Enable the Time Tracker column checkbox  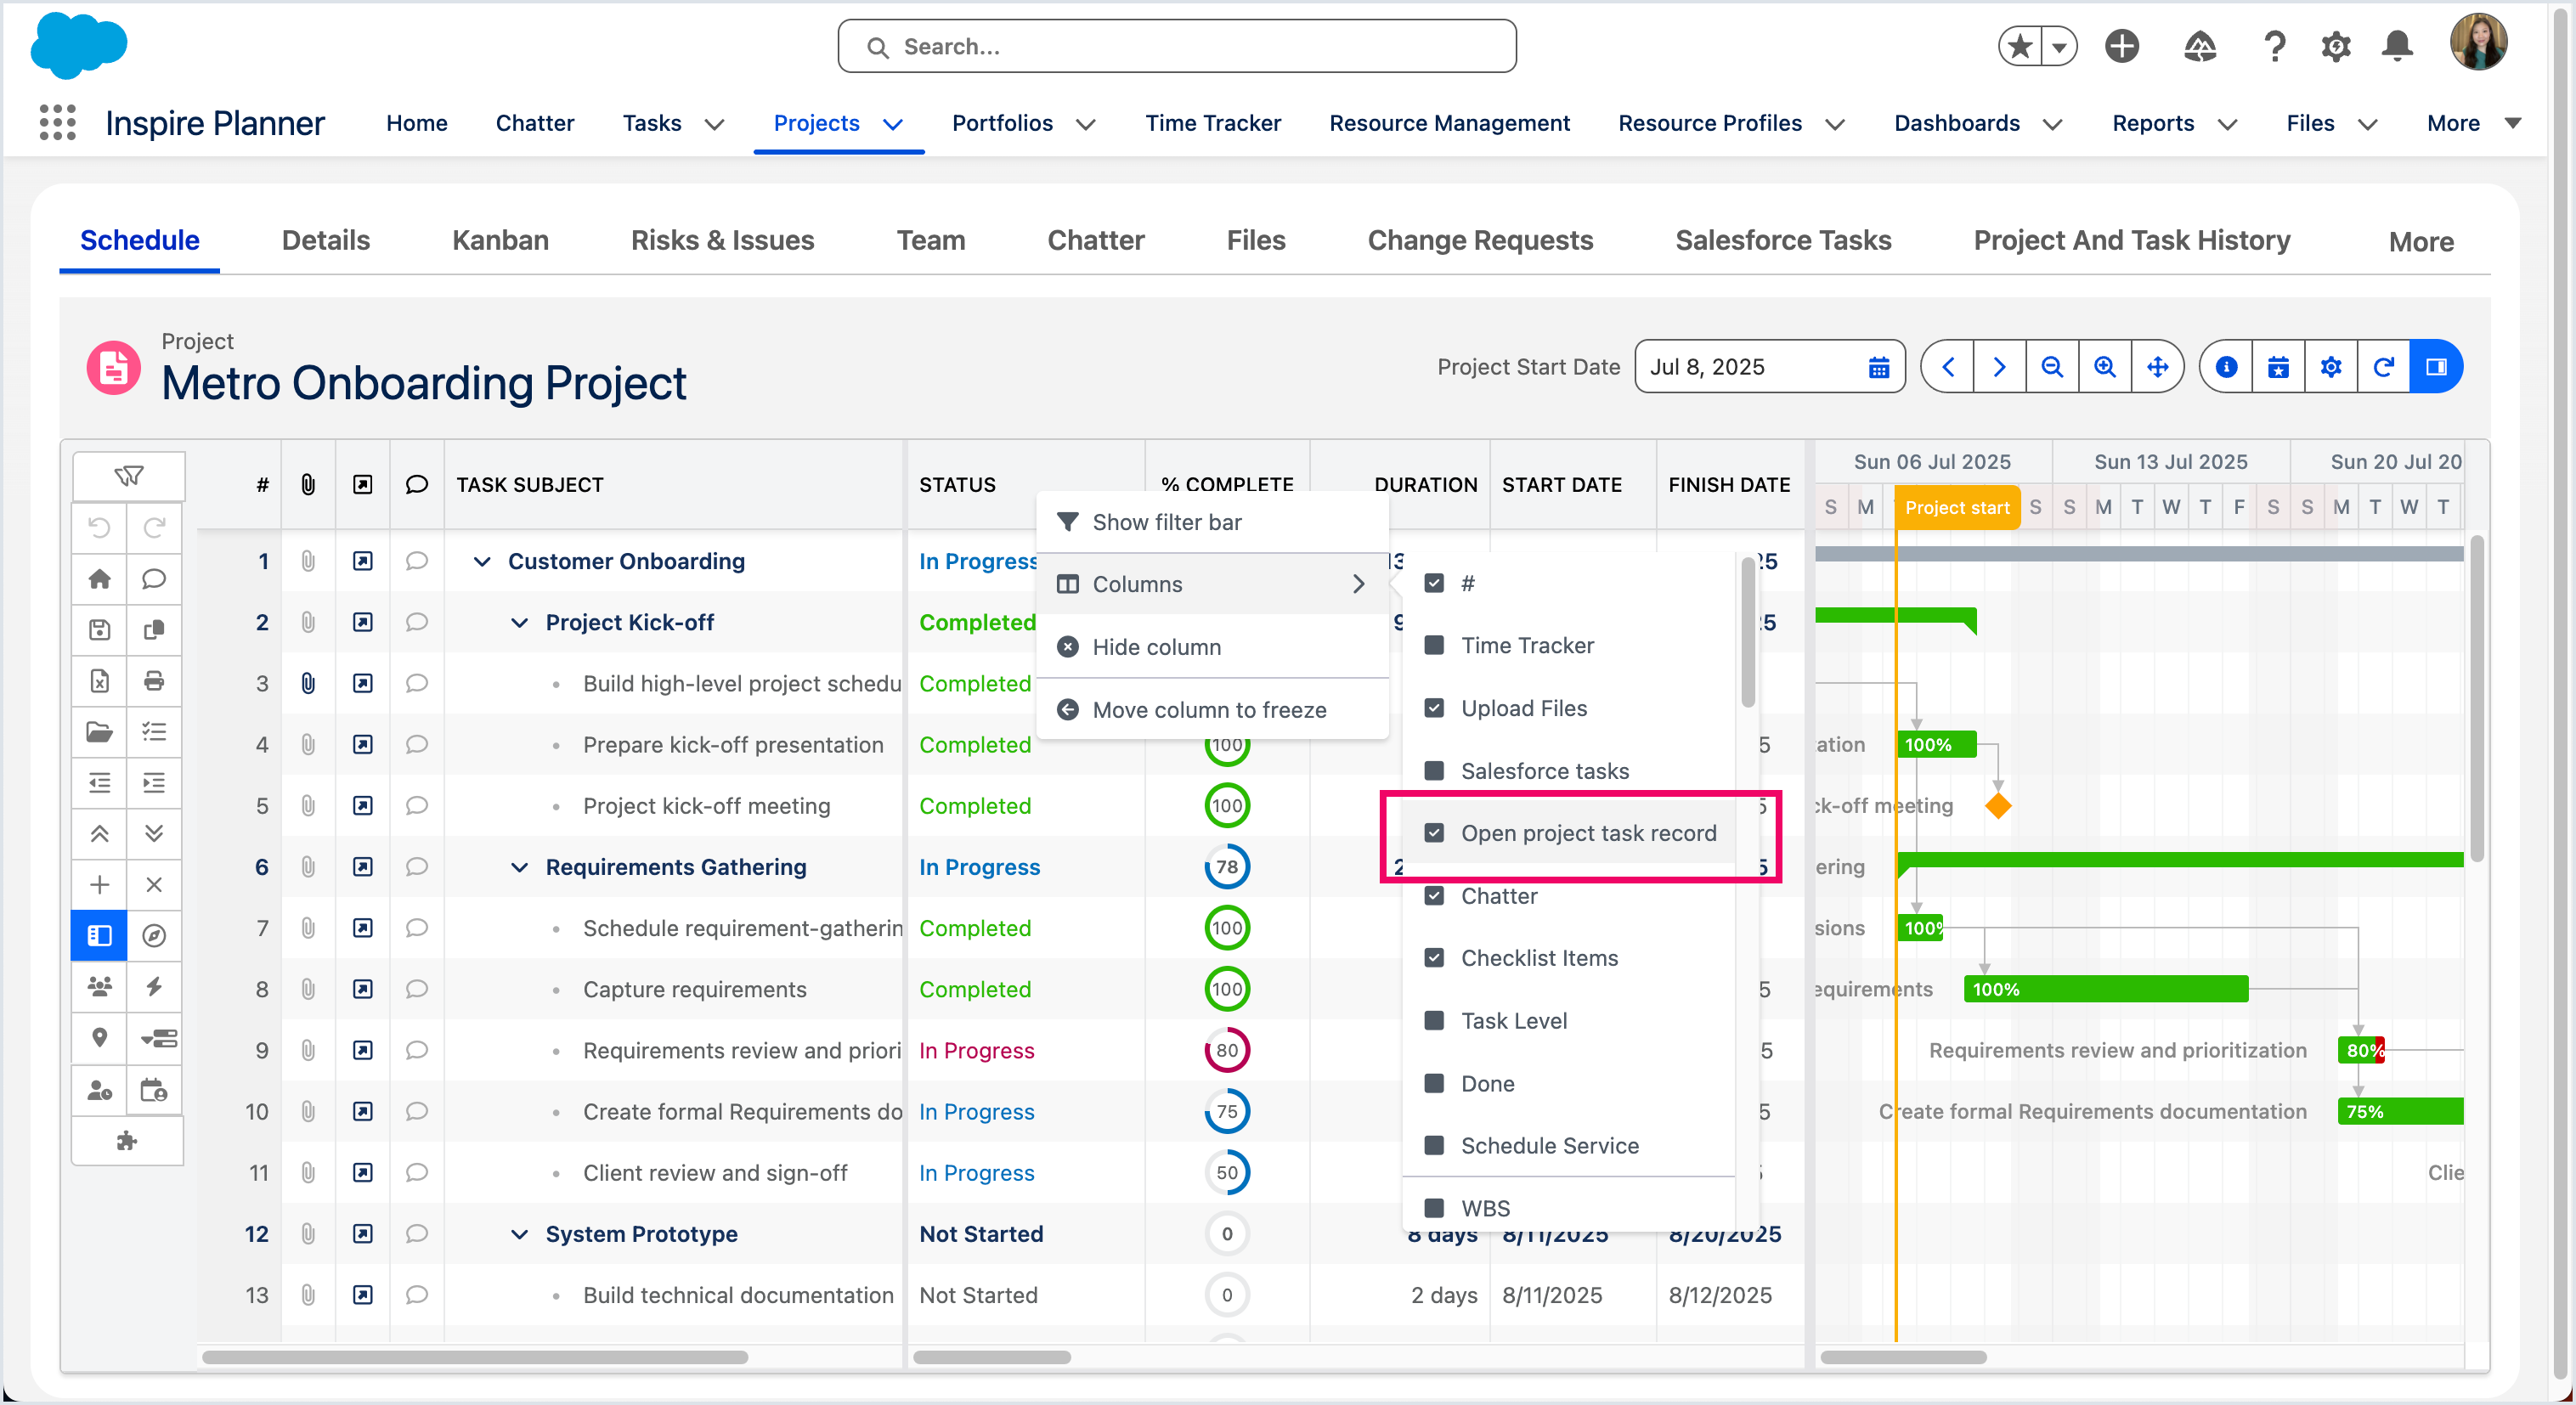point(1434,645)
